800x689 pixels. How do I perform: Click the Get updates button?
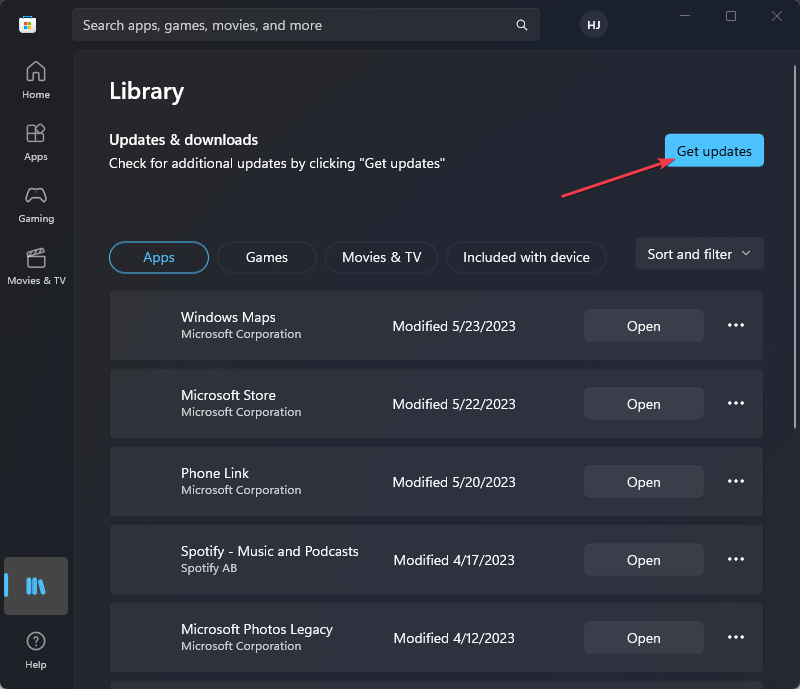714,151
